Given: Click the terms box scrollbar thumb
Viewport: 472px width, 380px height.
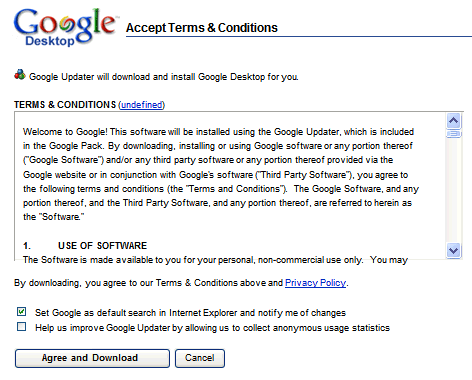Looking at the screenshot, I should (x=453, y=134).
